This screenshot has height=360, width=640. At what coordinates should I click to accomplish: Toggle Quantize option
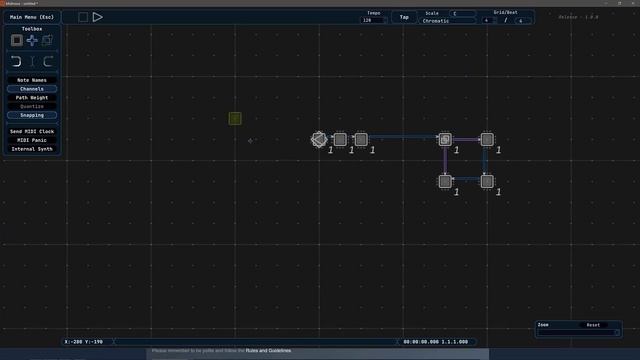pyautogui.click(x=32, y=107)
